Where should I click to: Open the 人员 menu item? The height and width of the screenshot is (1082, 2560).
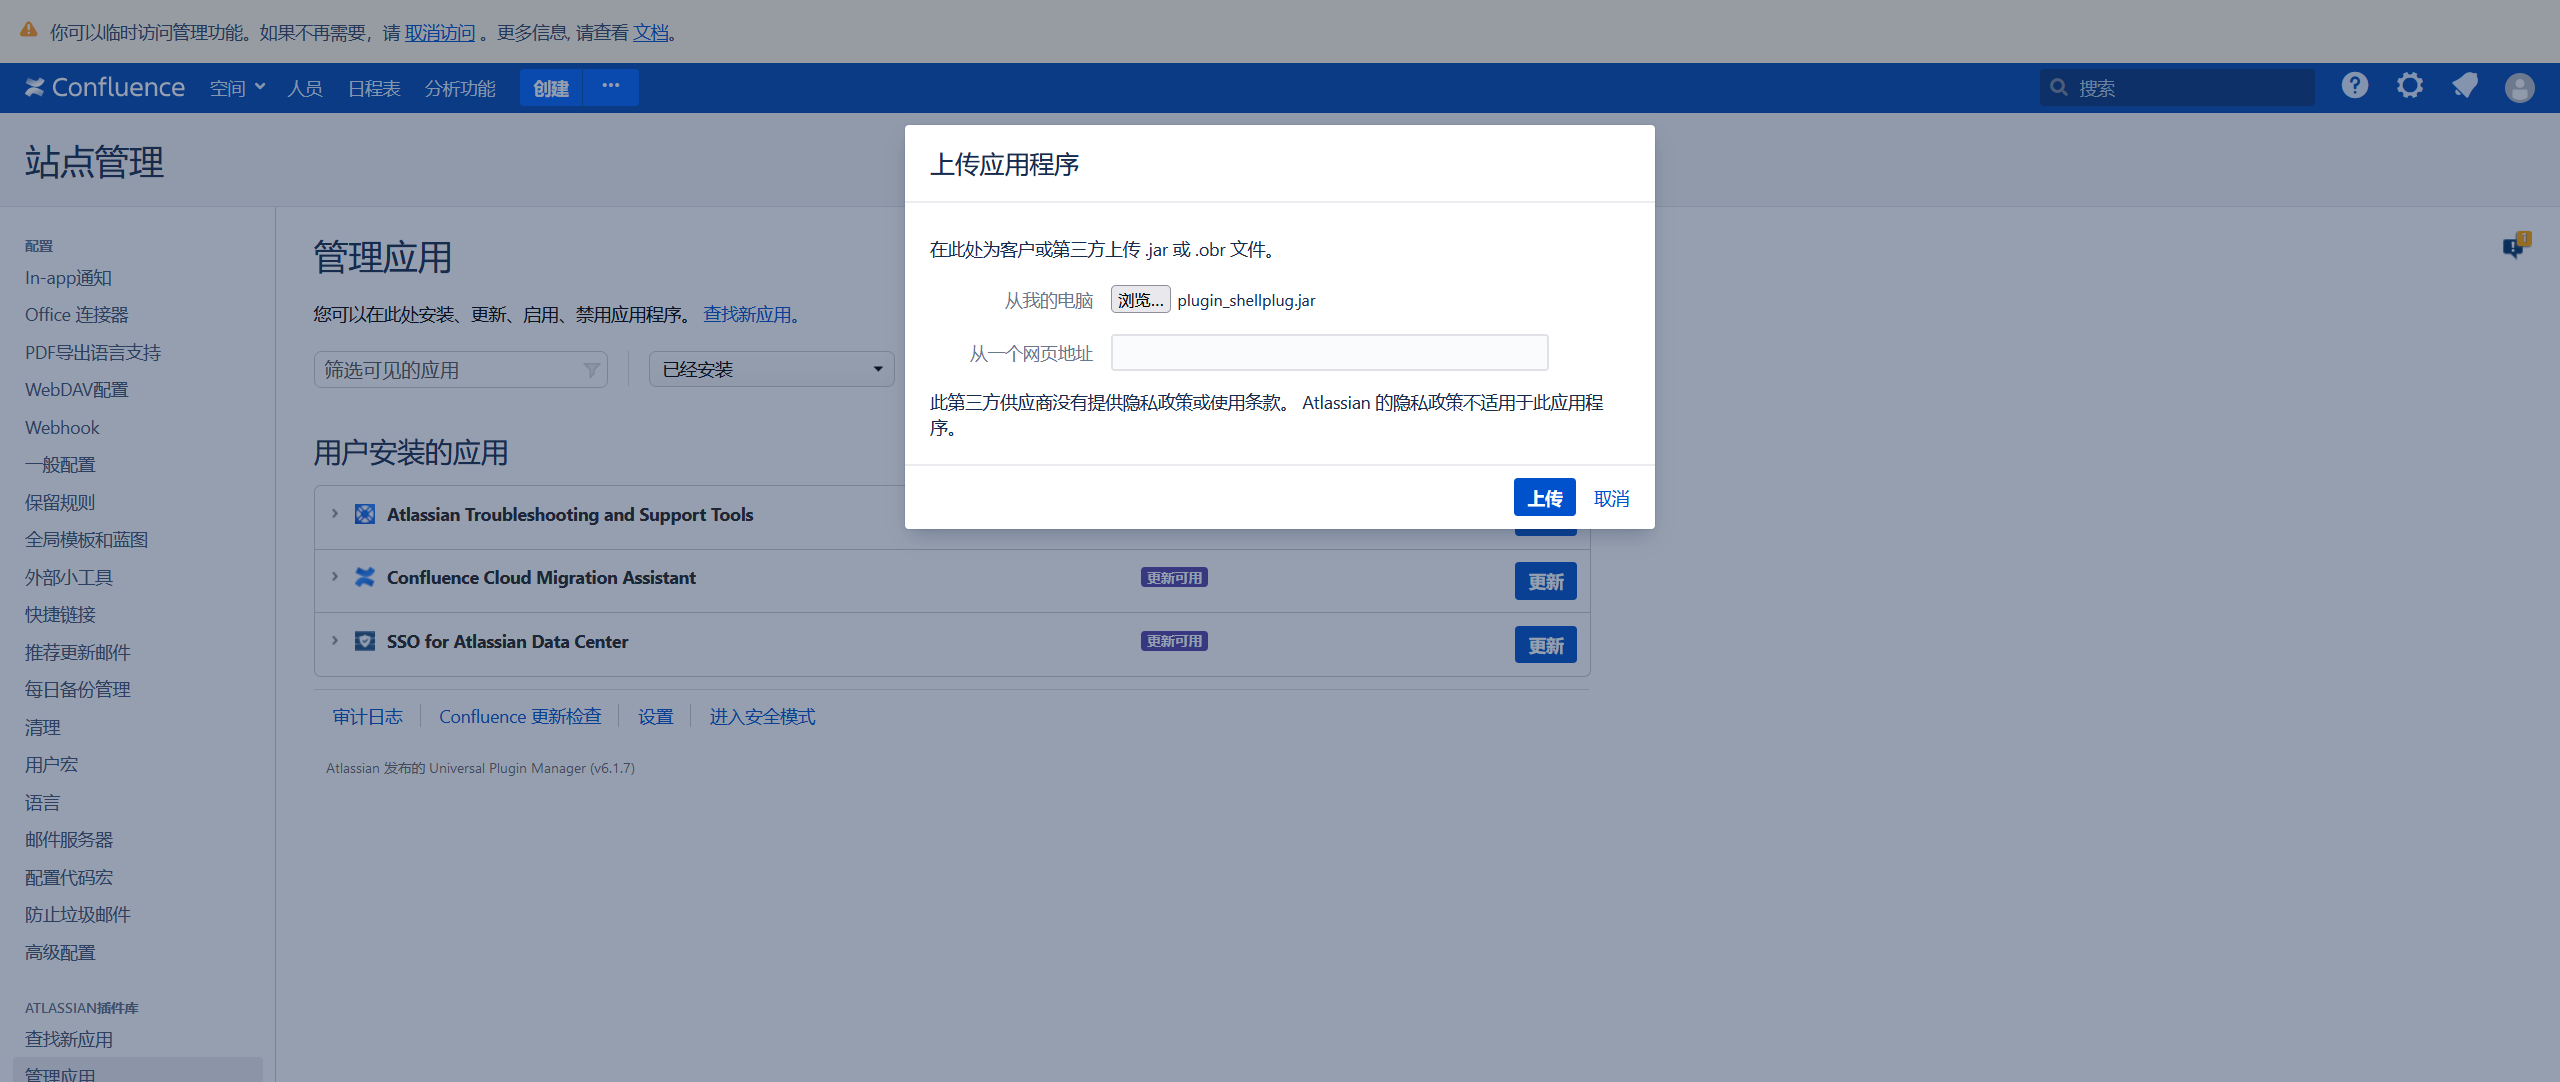pos(305,88)
